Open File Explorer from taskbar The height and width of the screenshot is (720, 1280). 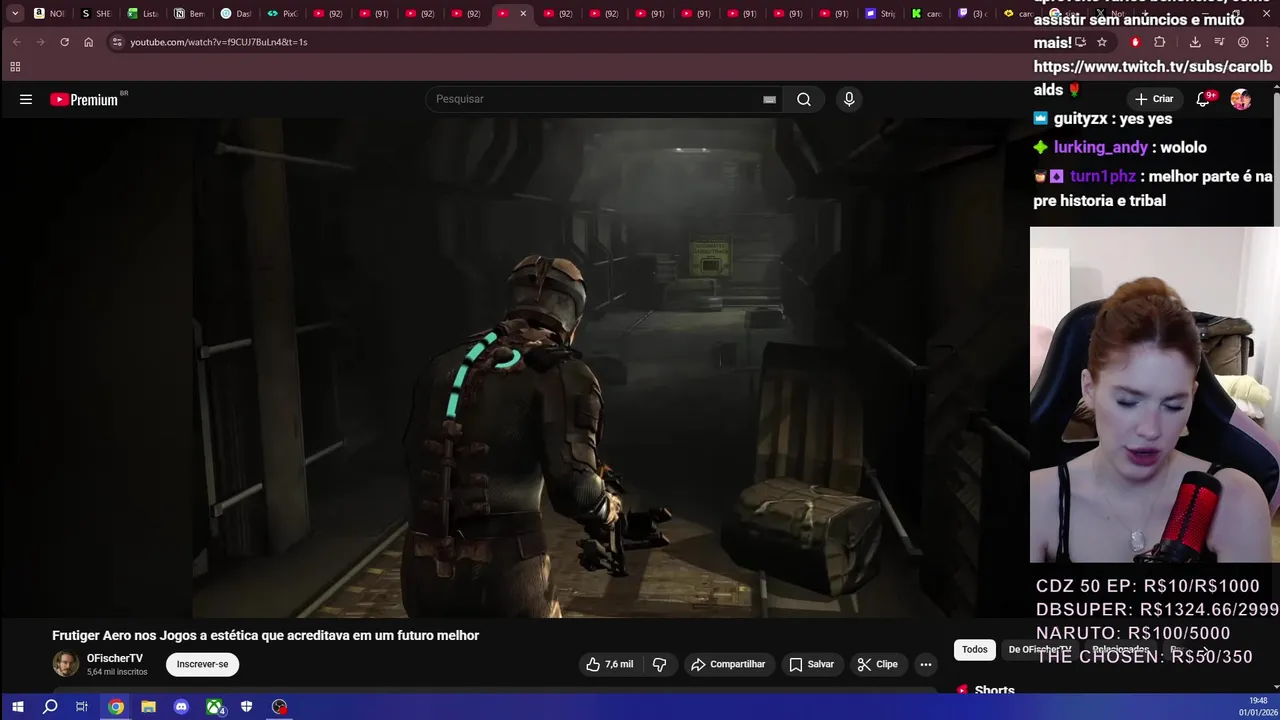click(148, 707)
